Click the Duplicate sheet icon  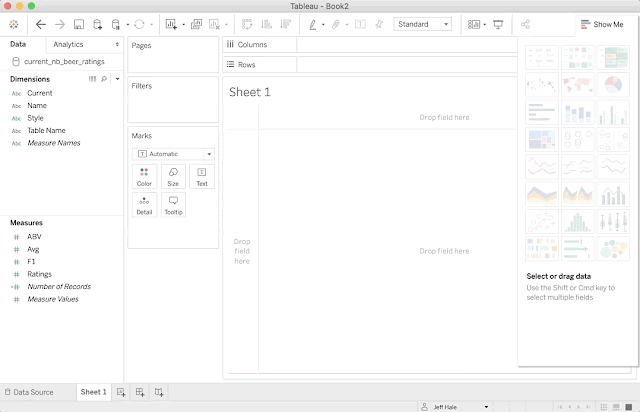[x=196, y=24]
